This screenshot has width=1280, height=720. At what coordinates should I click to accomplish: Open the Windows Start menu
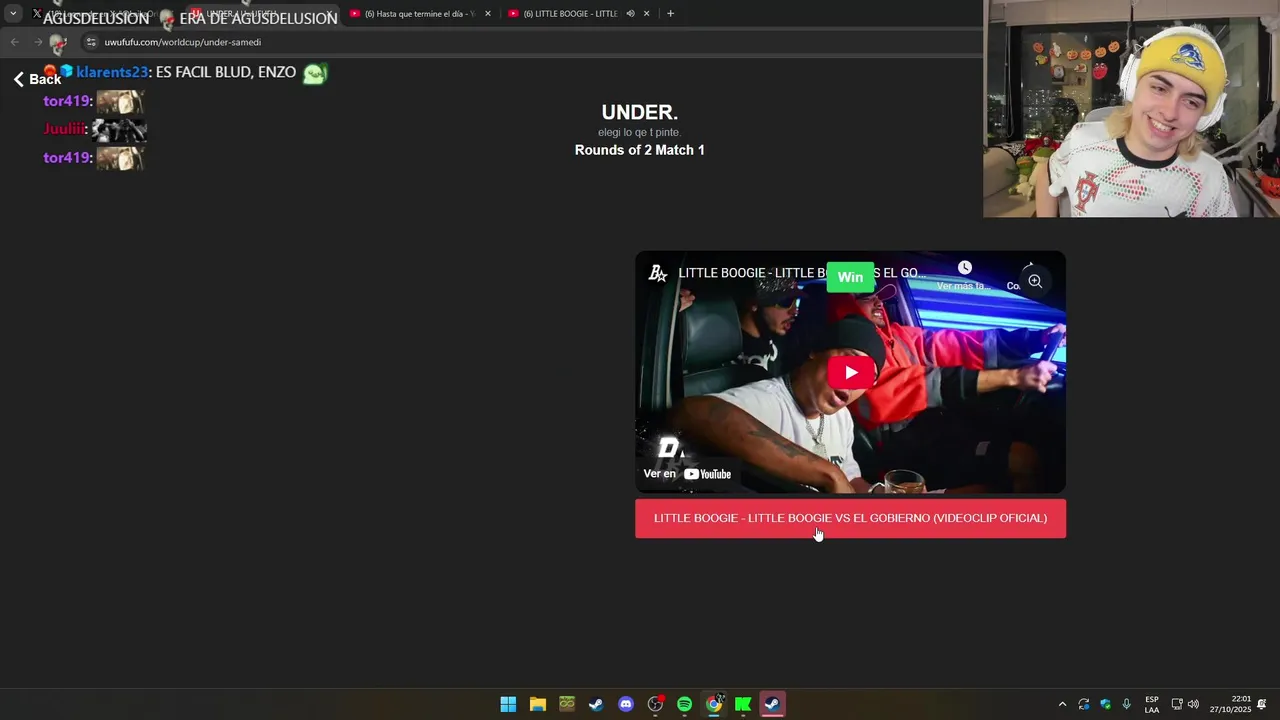point(508,704)
